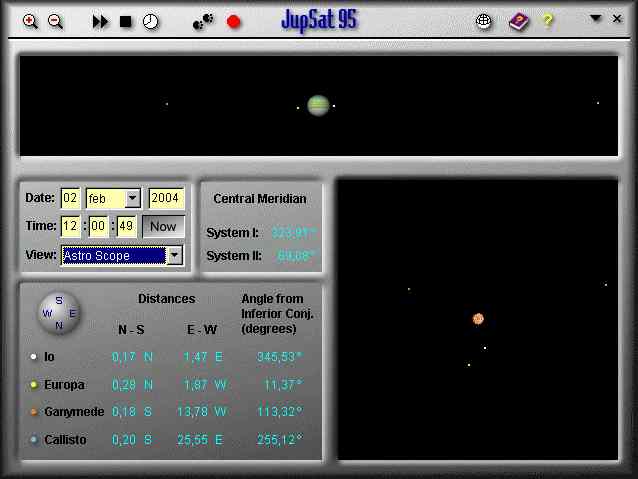Screen dimensions: 638x479
Task: Open the dropdown triangle menu in title bar
Action: [x=595, y=18]
